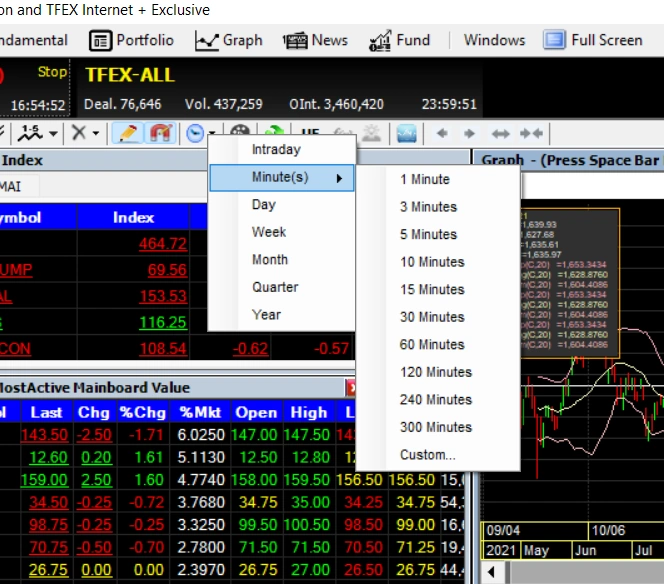Sort by High column header
Image resolution: width=664 pixels, height=584 pixels.
coord(308,412)
